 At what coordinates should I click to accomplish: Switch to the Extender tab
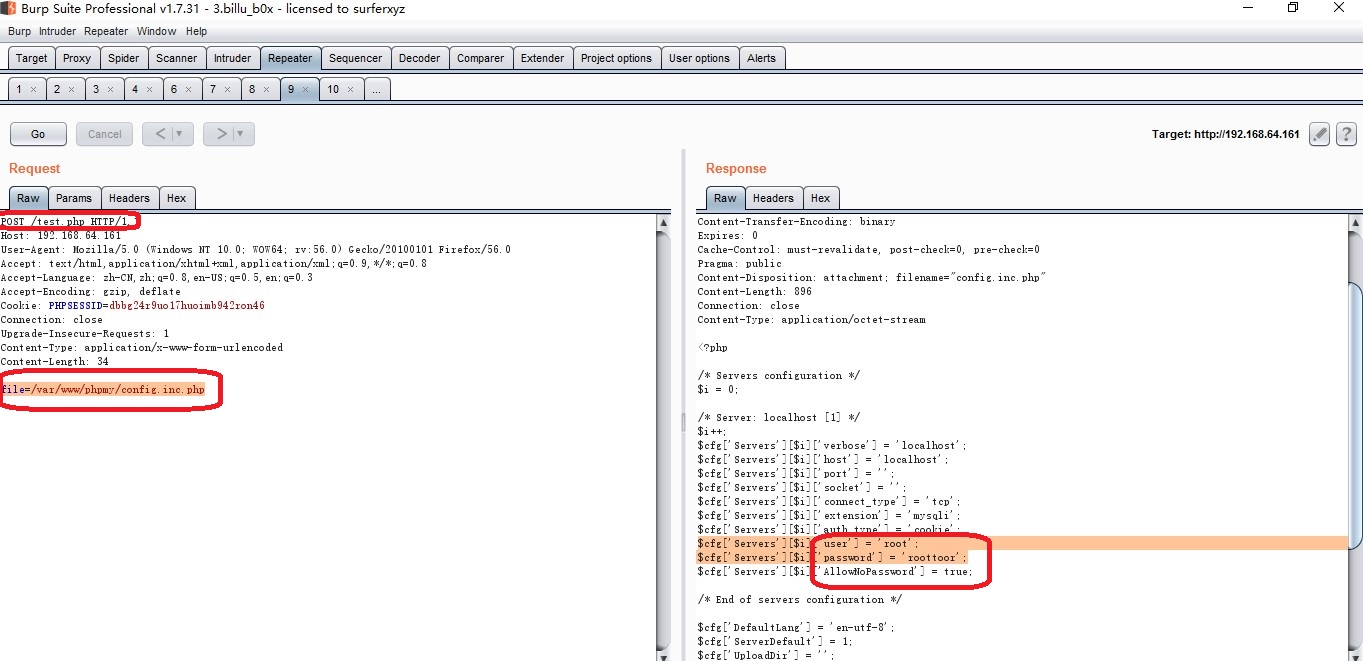pyautogui.click(x=542, y=58)
